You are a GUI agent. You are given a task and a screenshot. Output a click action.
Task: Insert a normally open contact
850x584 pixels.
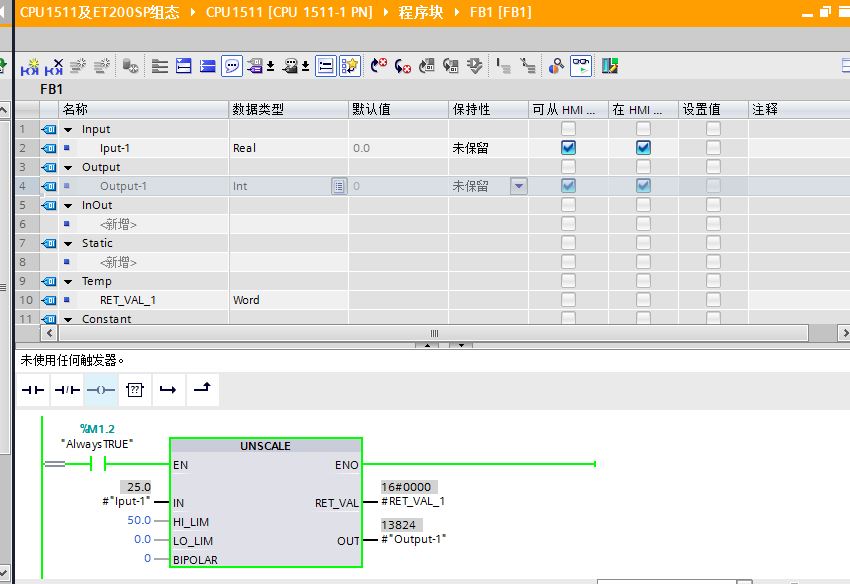pyautogui.click(x=33, y=390)
